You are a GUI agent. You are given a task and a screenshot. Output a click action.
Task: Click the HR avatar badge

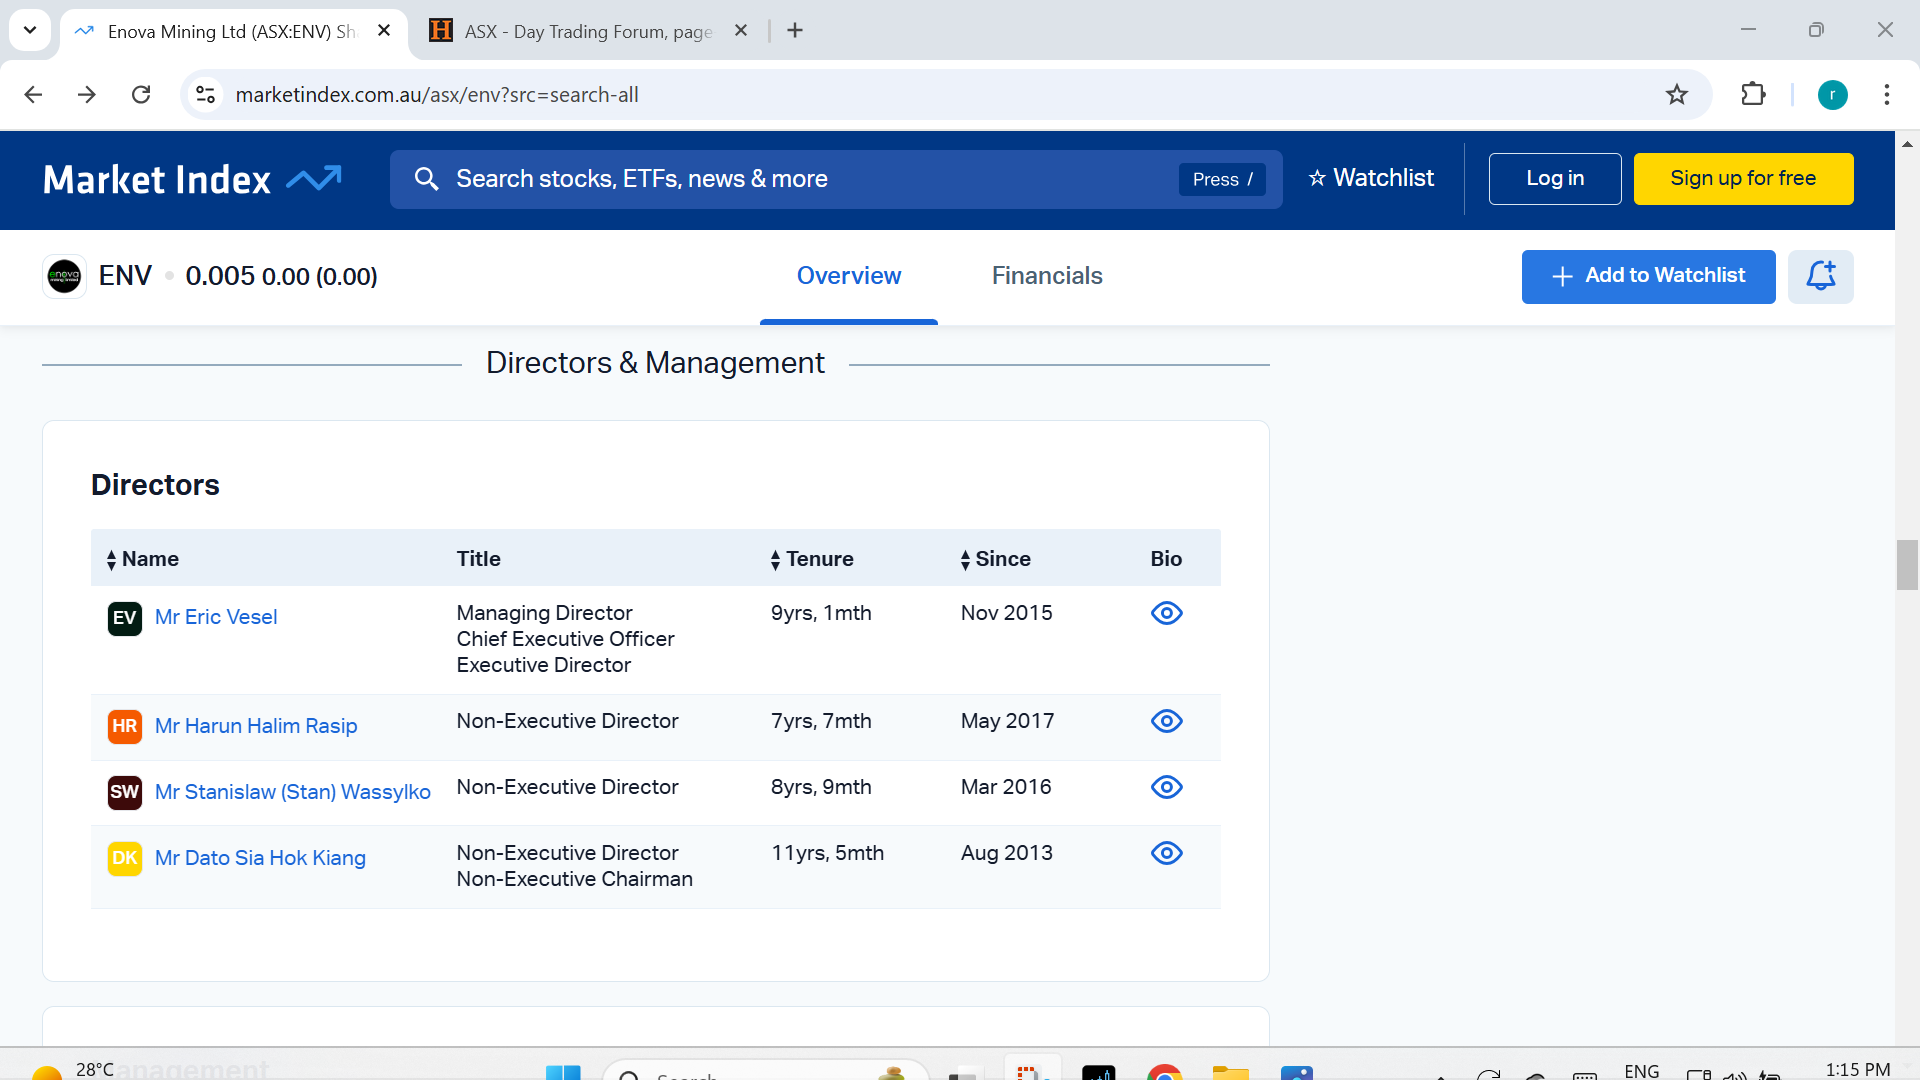[x=124, y=726]
